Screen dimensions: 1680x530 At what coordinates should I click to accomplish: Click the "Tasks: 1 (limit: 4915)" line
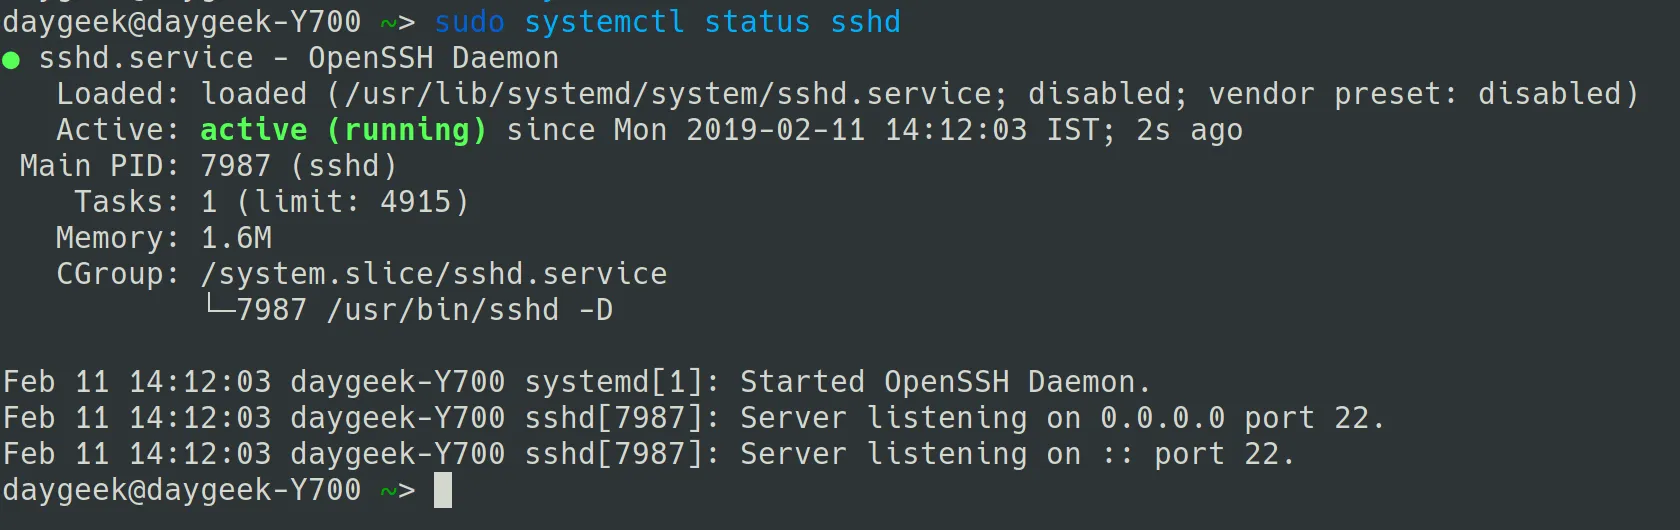click(x=271, y=202)
